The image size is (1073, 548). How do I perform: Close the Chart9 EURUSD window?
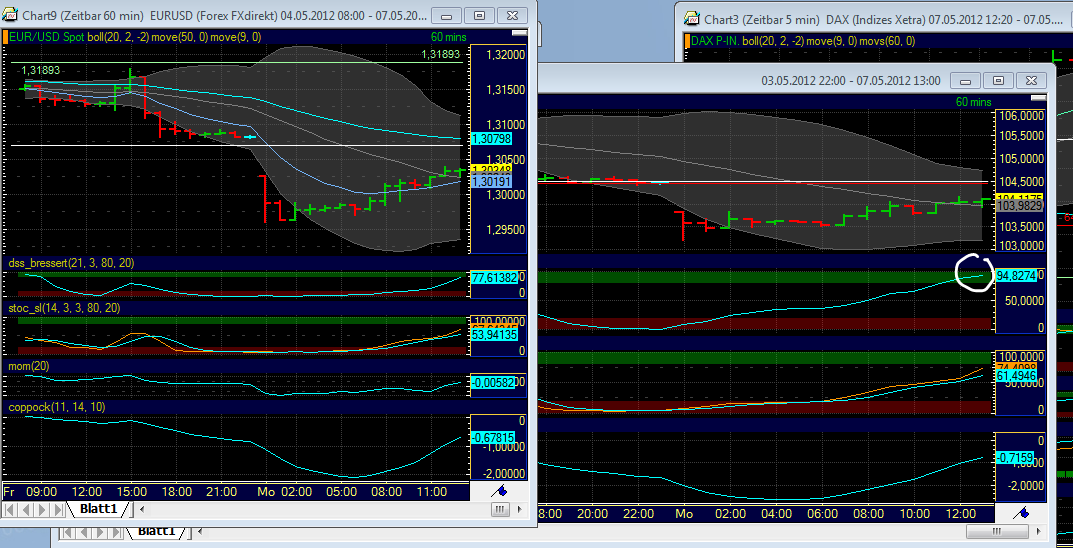click(512, 16)
